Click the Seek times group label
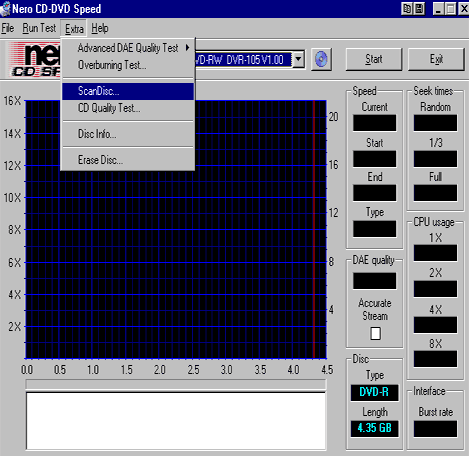The width and height of the screenshot is (469, 456). [433, 91]
